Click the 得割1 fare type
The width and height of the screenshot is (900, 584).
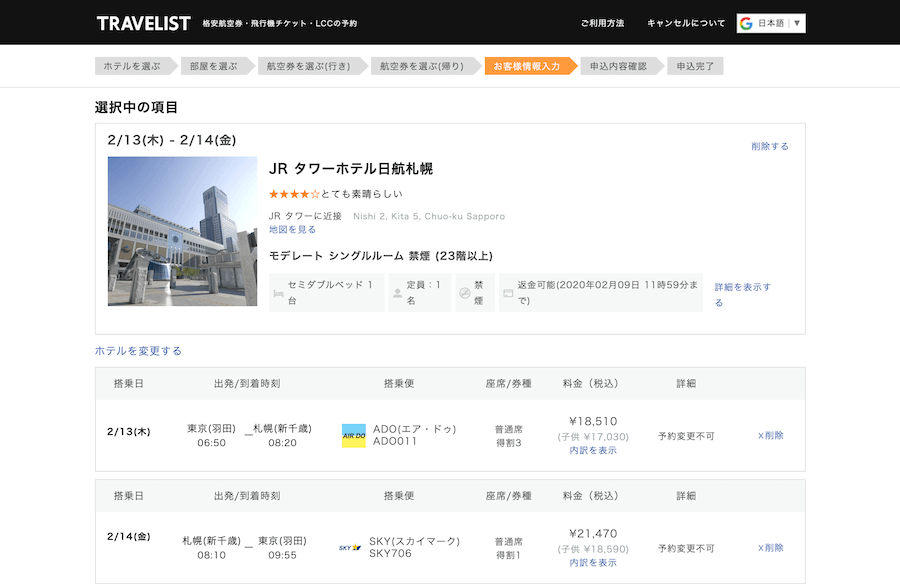509,555
